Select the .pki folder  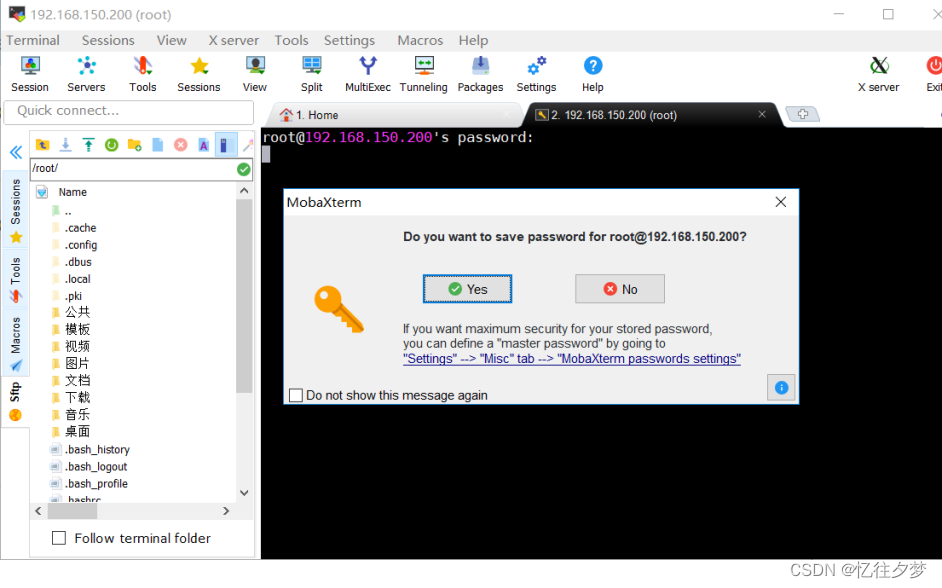click(73, 296)
